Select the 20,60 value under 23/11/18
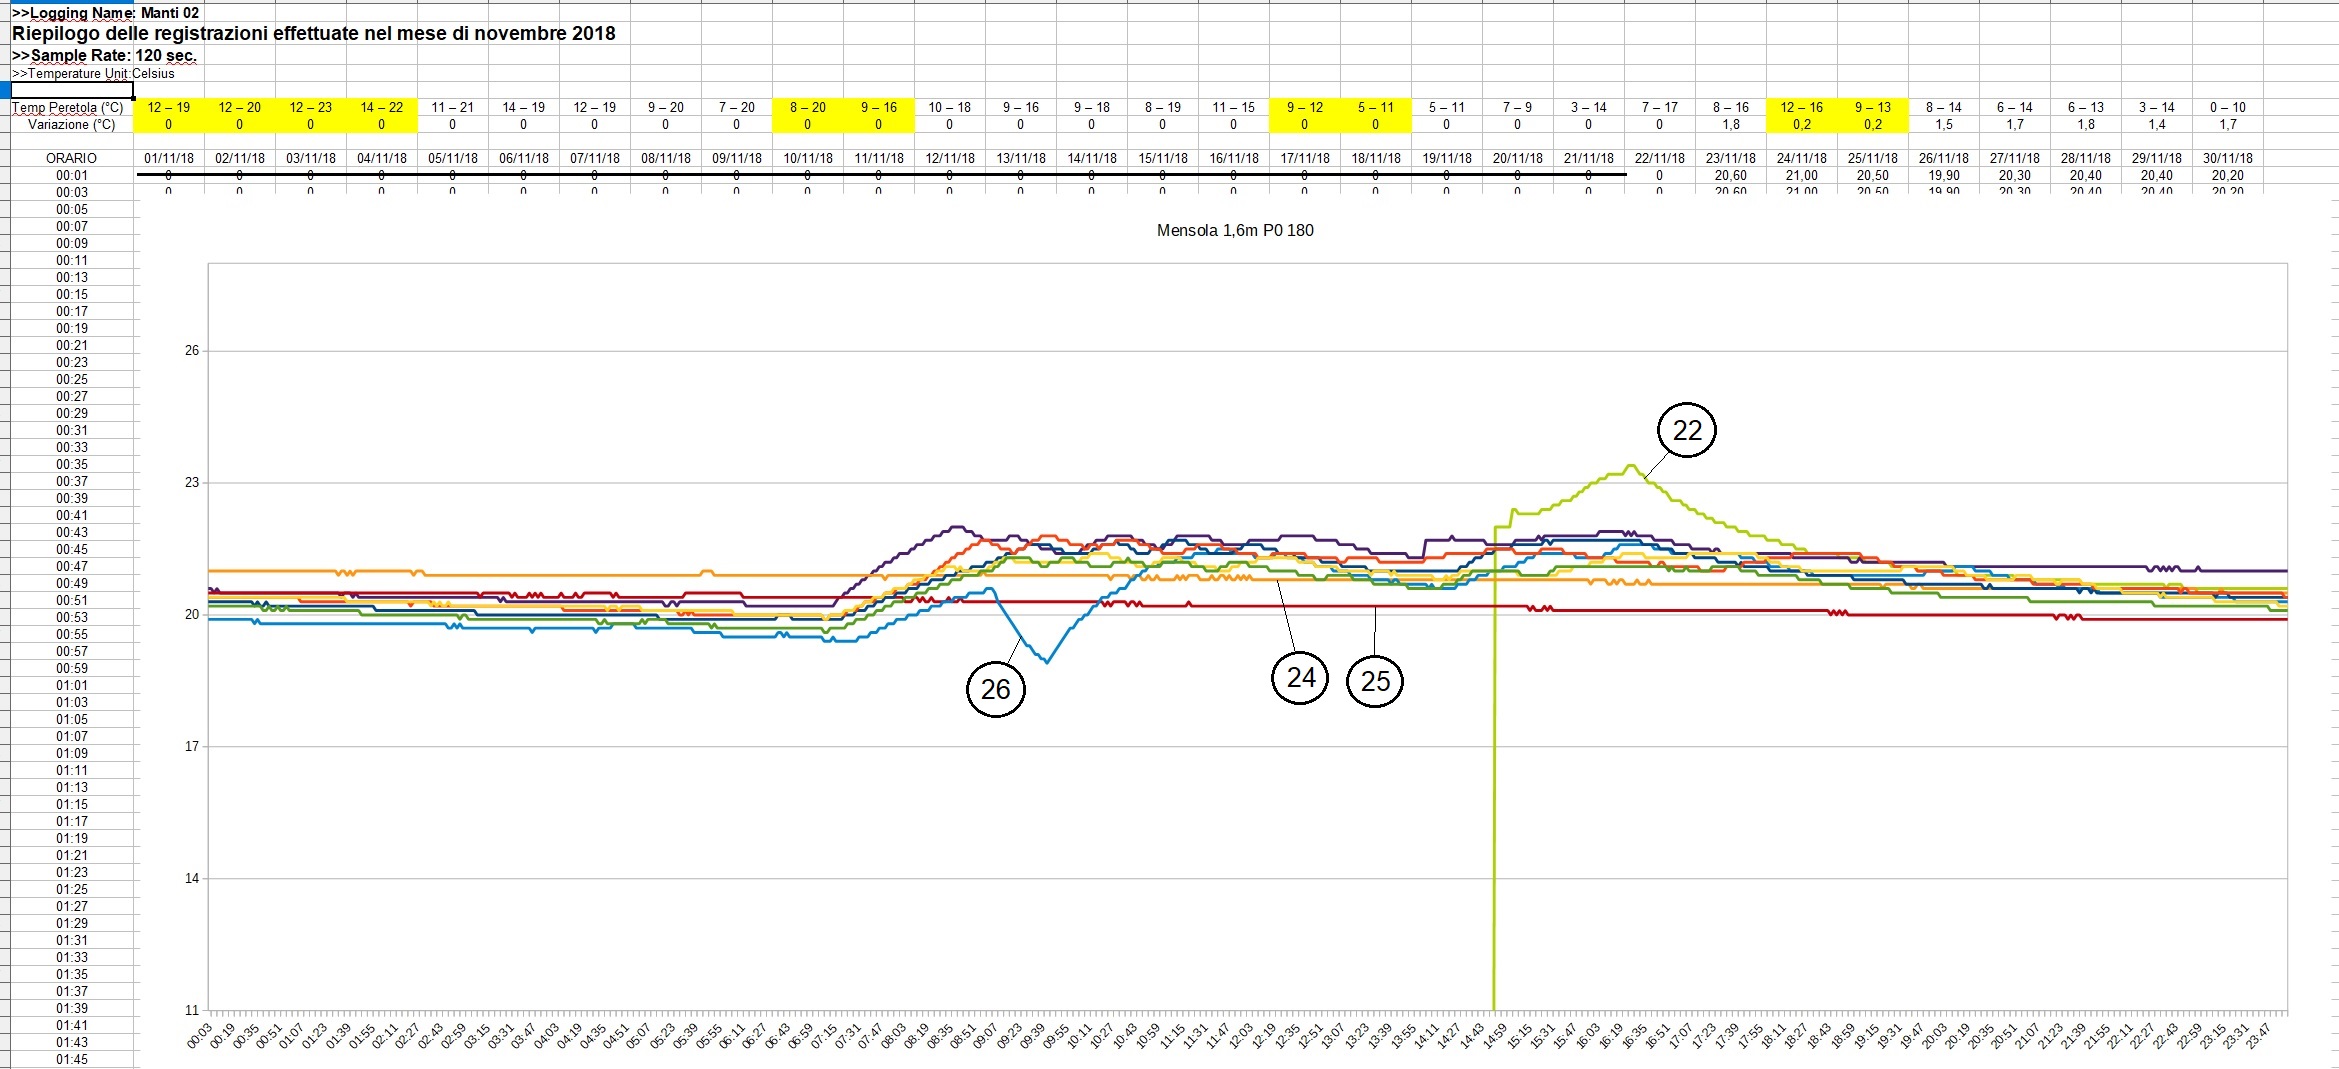The width and height of the screenshot is (2339, 1069). 1730,175
